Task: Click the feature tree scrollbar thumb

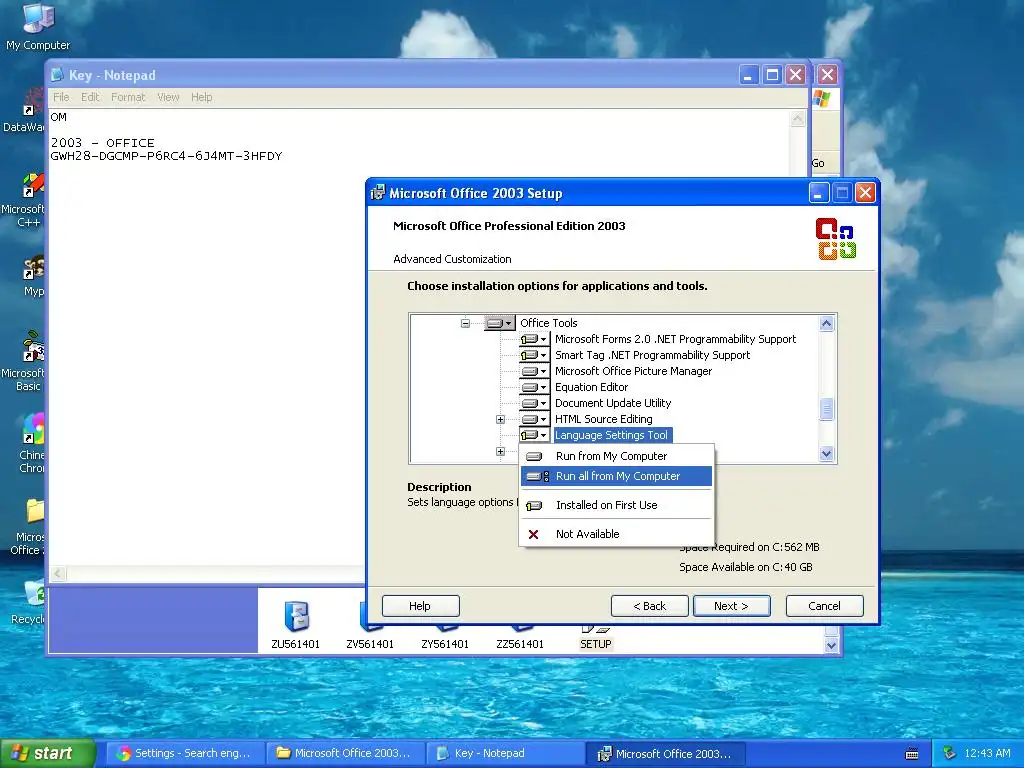Action: (826, 409)
